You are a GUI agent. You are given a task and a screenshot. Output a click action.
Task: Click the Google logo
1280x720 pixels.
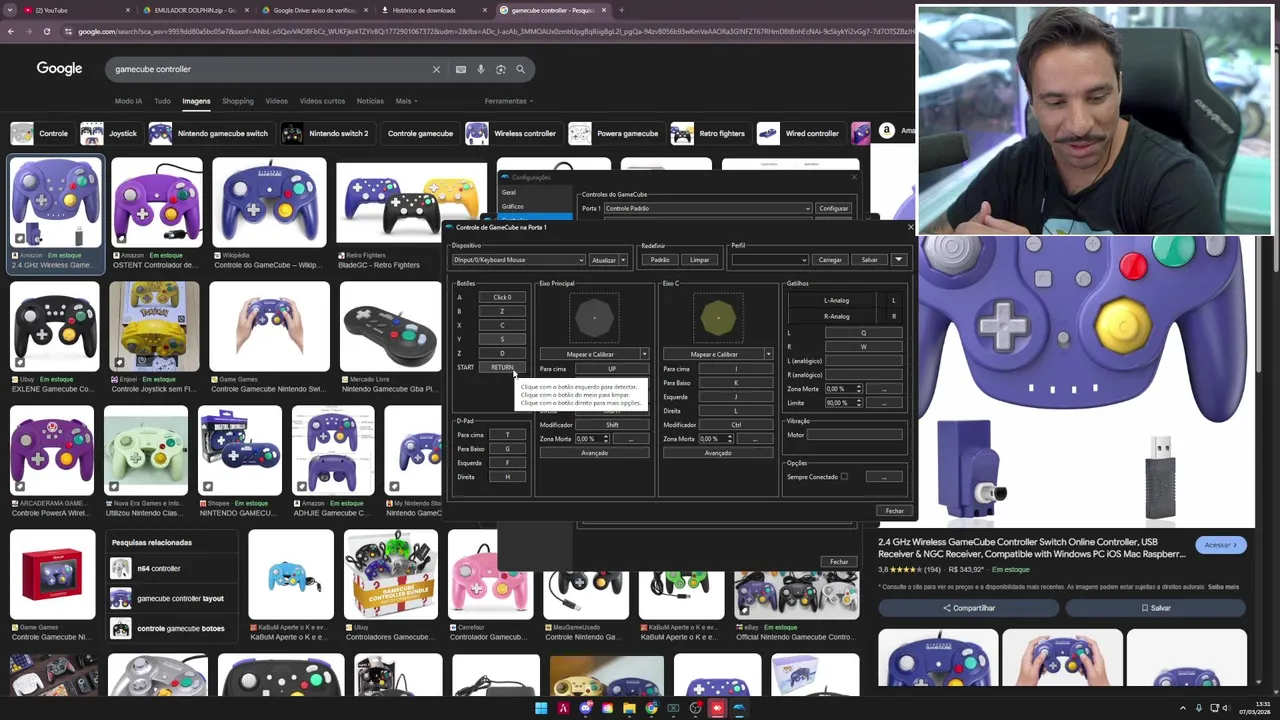[x=59, y=69]
